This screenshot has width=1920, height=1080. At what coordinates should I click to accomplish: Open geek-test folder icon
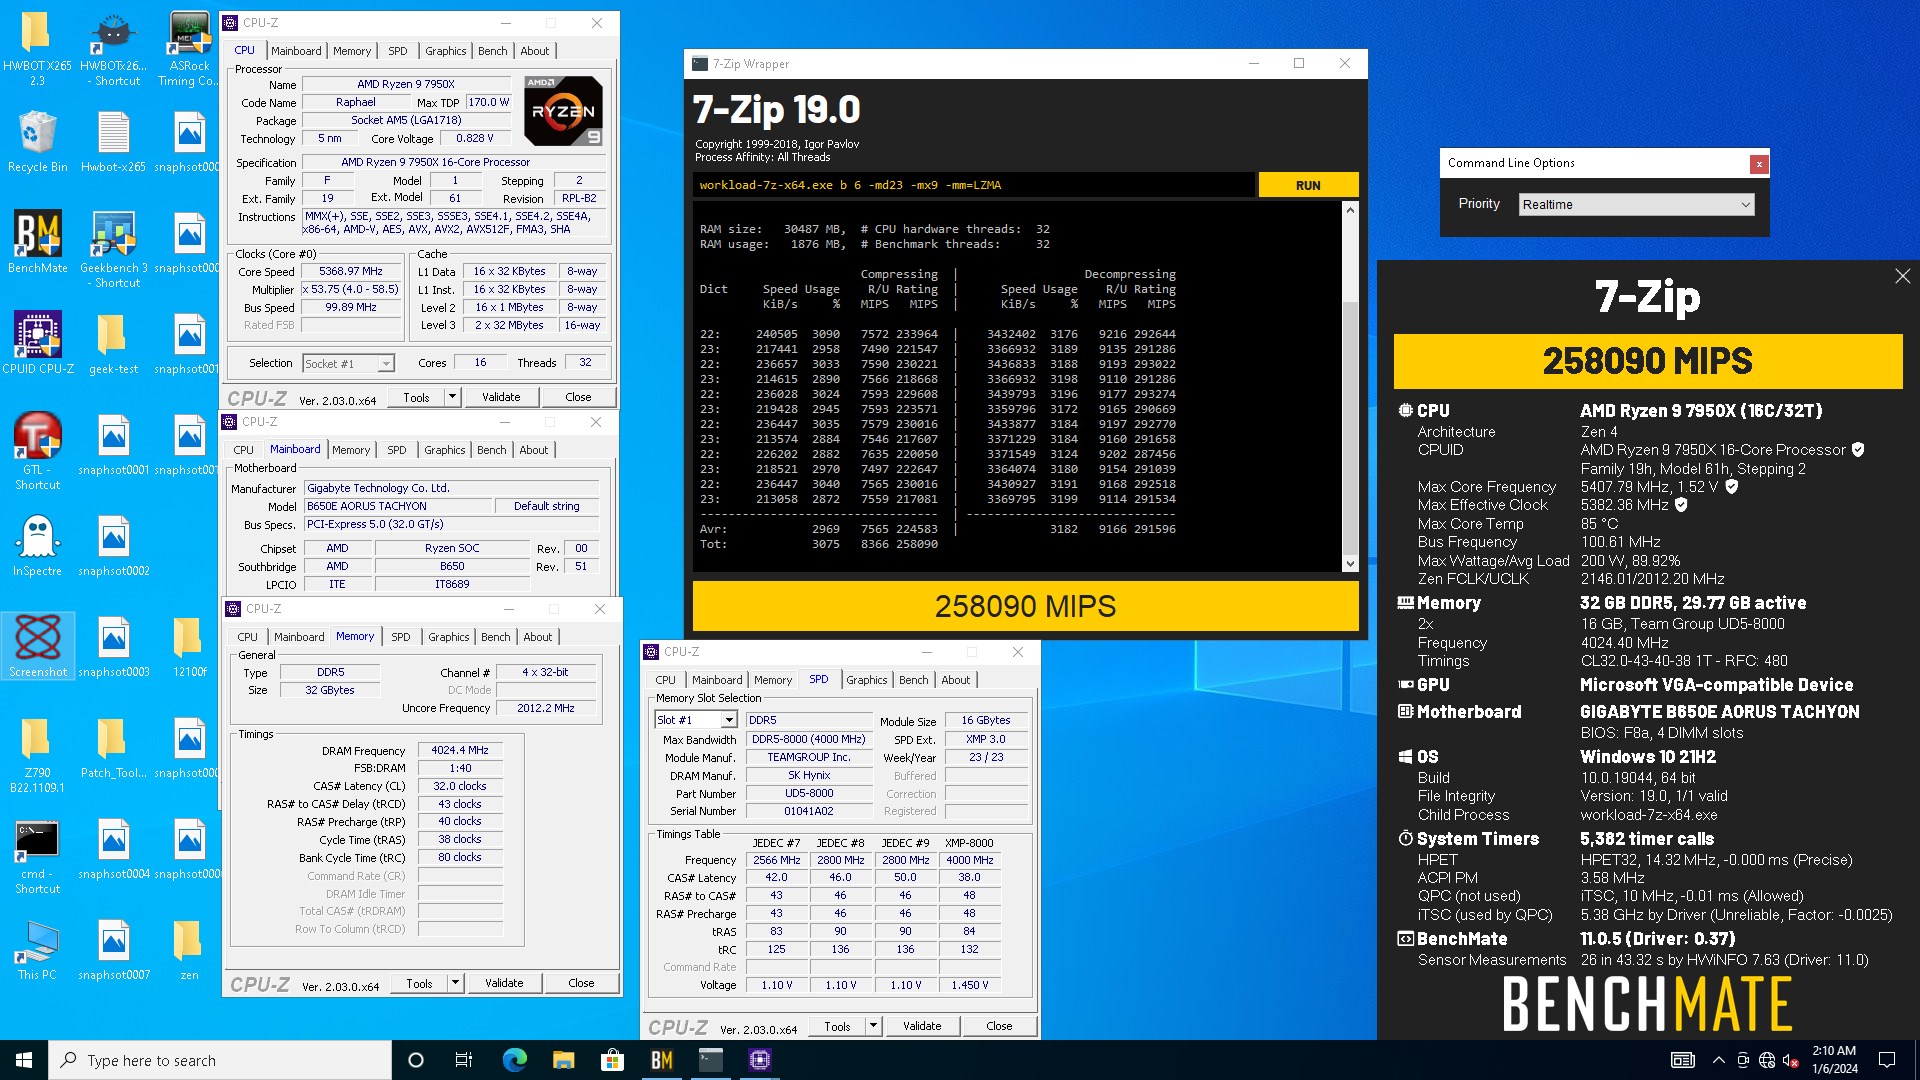point(114,343)
